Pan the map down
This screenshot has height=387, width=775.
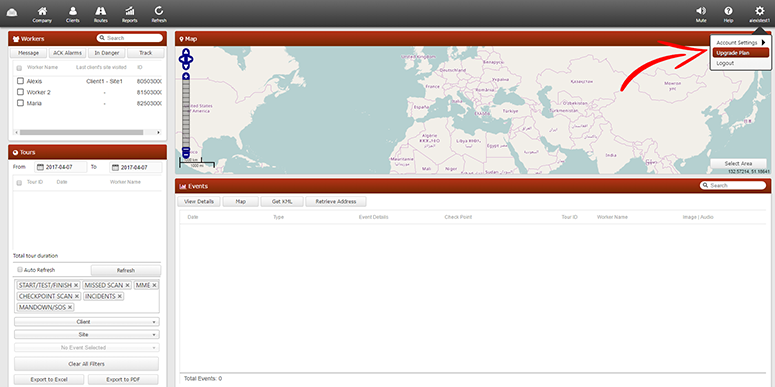(186, 67)
